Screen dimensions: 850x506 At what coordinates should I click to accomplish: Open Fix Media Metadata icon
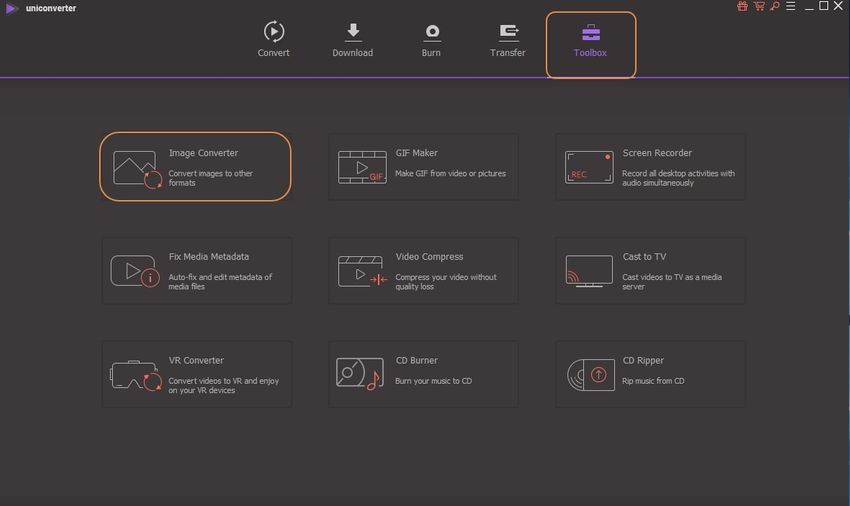[136, 271]
